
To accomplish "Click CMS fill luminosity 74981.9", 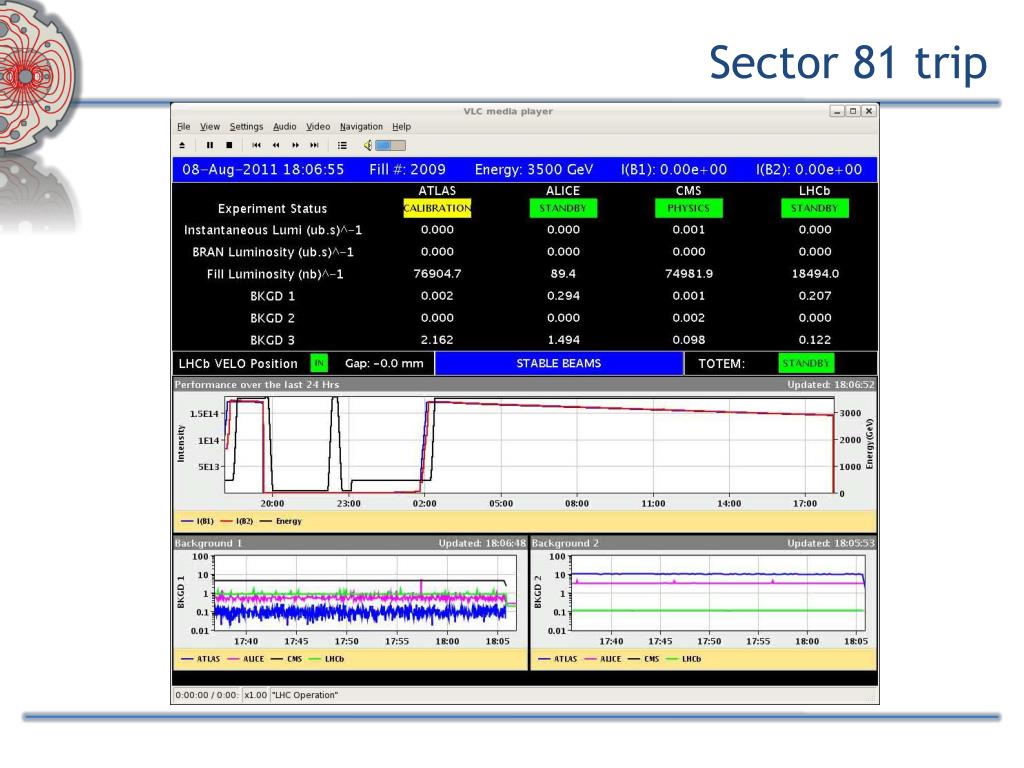I will pyautogui.click(x=688, y=274).
